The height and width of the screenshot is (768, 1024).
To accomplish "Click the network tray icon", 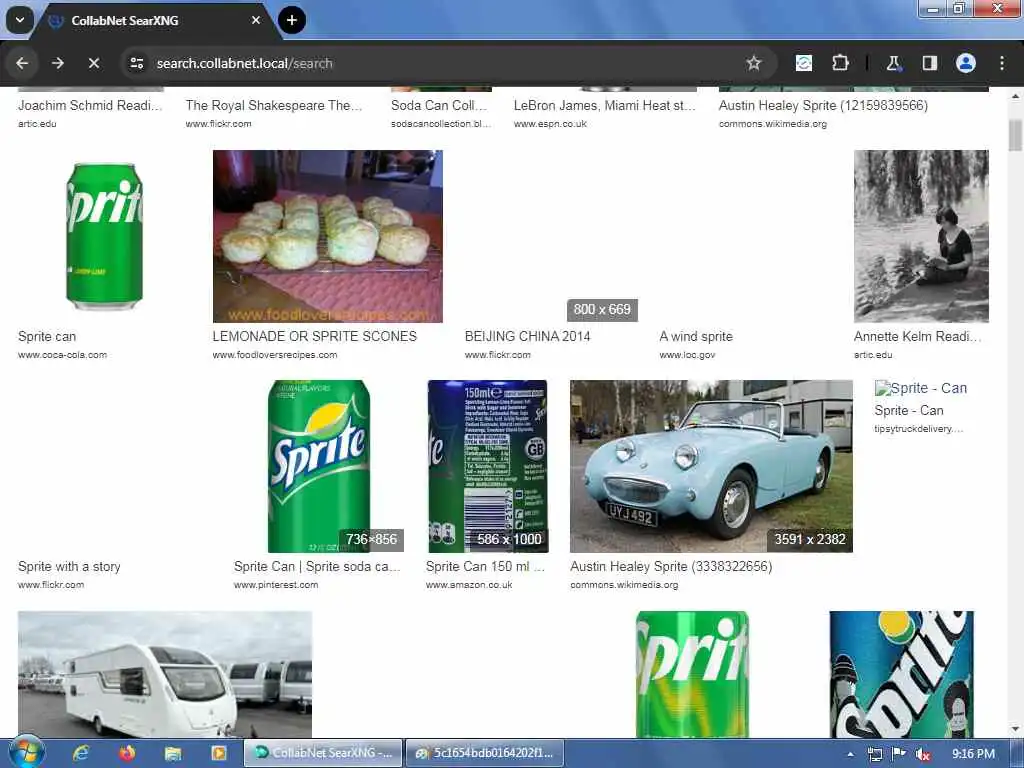I will point(875,754).
